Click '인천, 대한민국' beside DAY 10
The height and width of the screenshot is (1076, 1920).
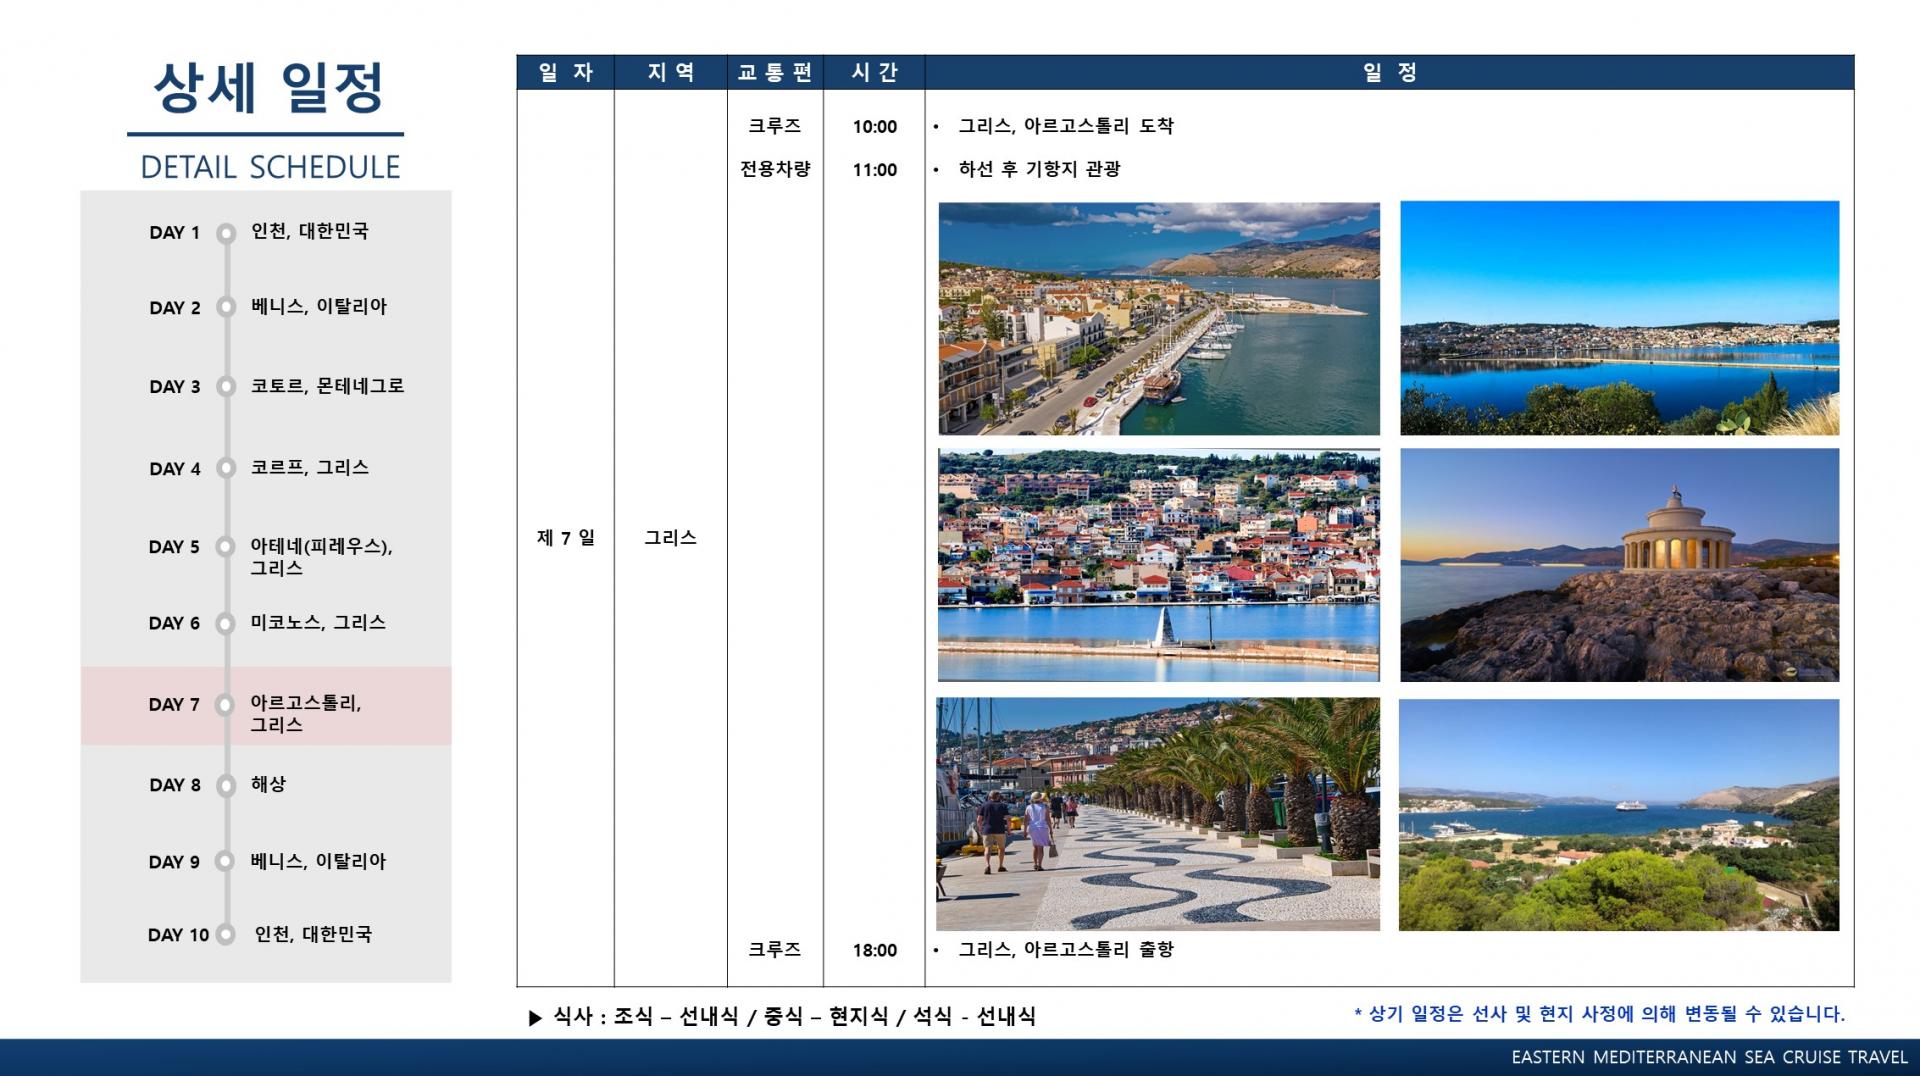(313, 934)
